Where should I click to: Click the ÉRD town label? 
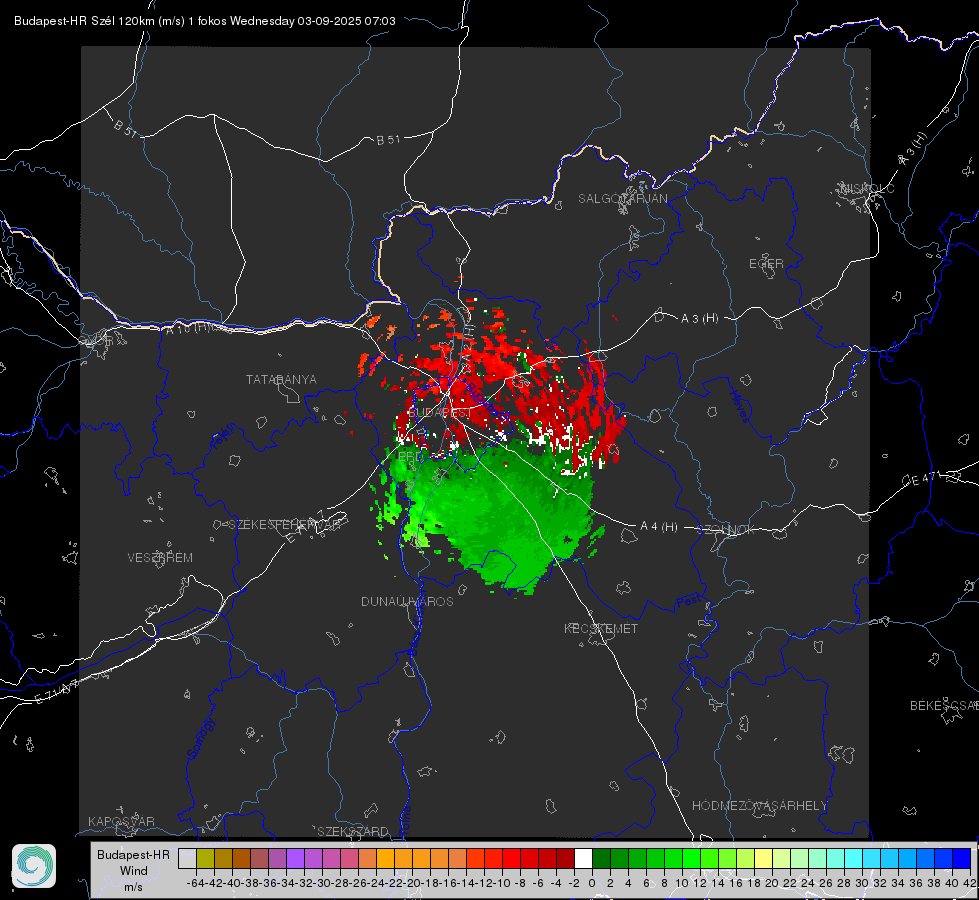(x=410, y=456)
